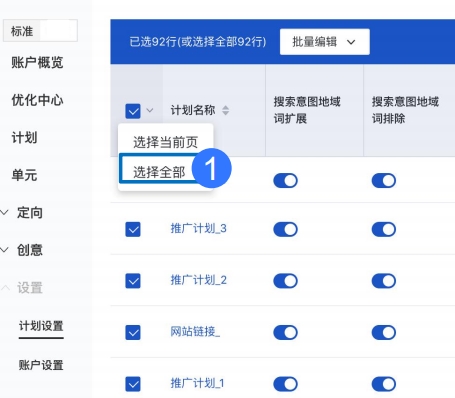Uncheck the header select-all checkbox
The height and width of the screenshot is (398, 455).
pos(133,111)
